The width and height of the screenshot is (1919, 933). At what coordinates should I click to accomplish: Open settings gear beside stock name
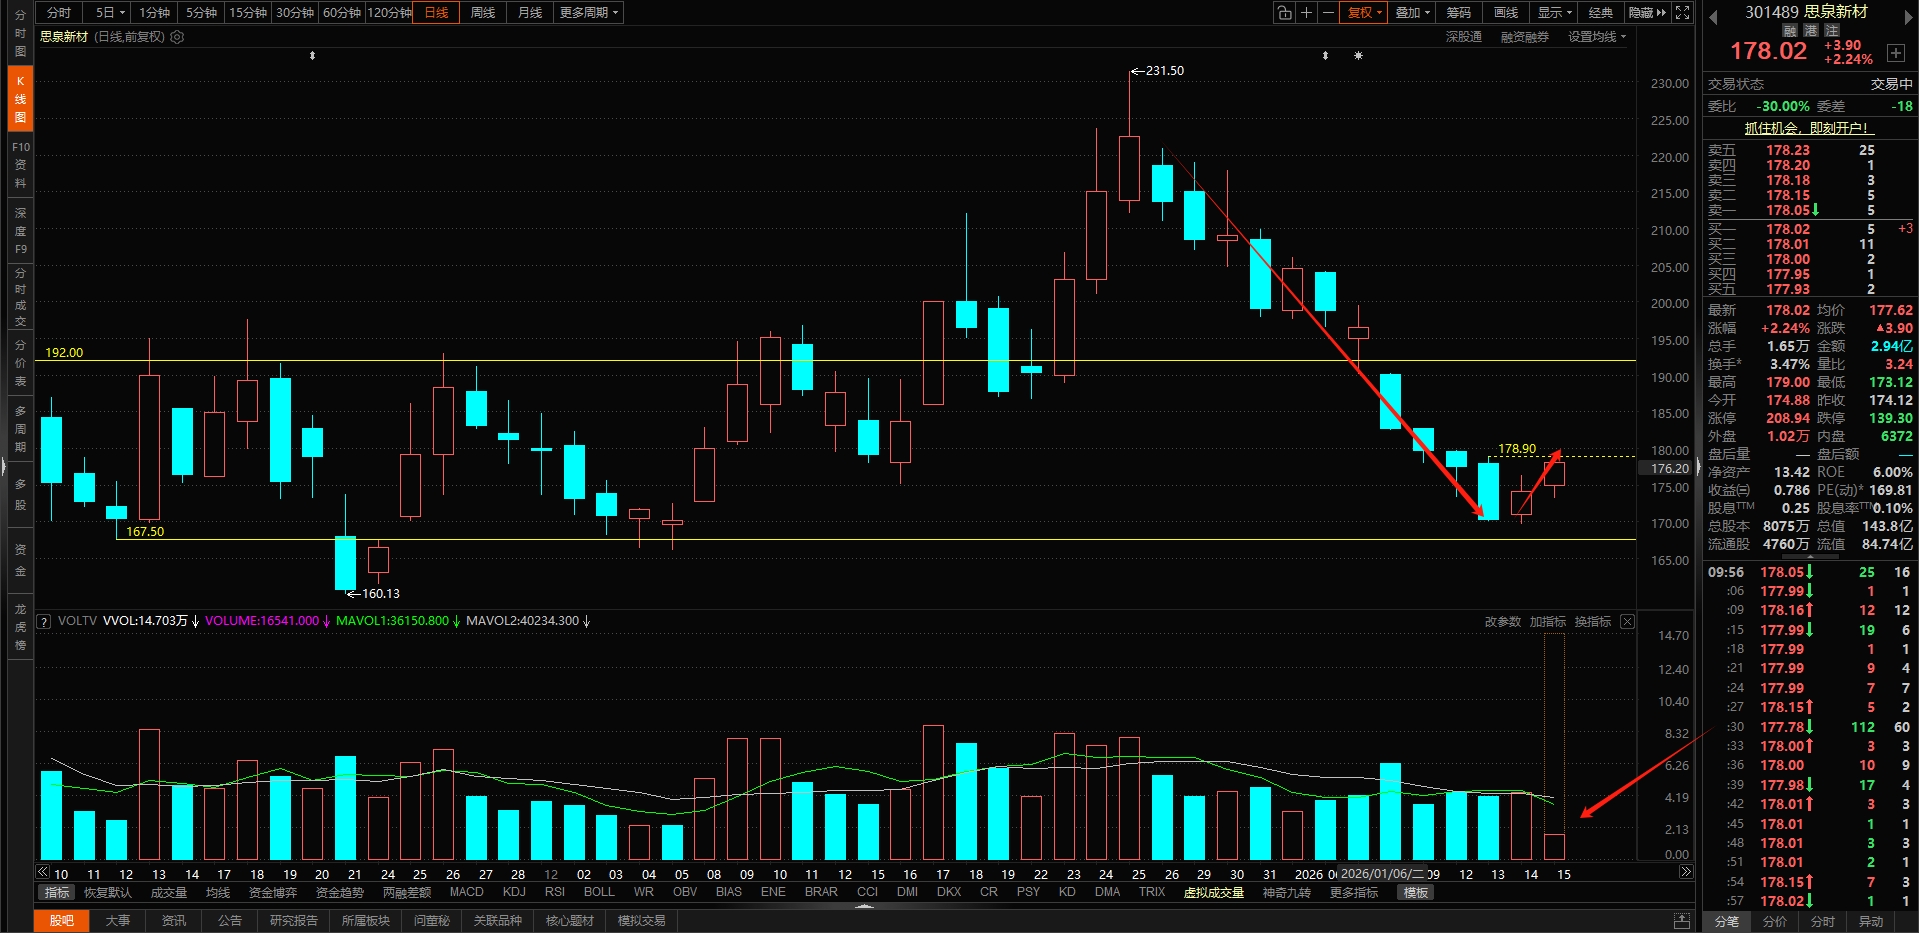point(177,37)
